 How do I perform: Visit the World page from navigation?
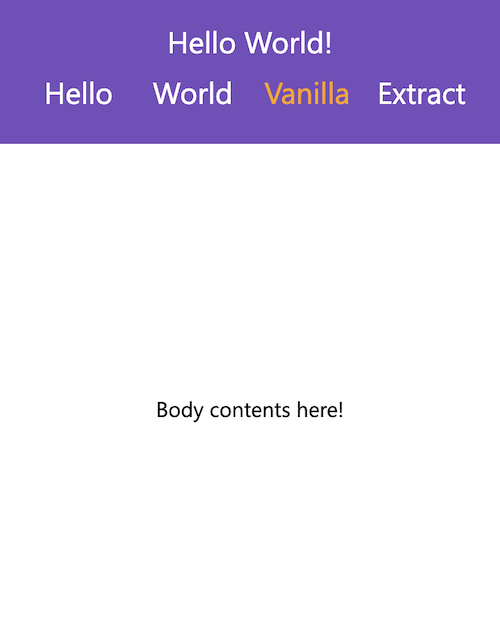point(193,94)
